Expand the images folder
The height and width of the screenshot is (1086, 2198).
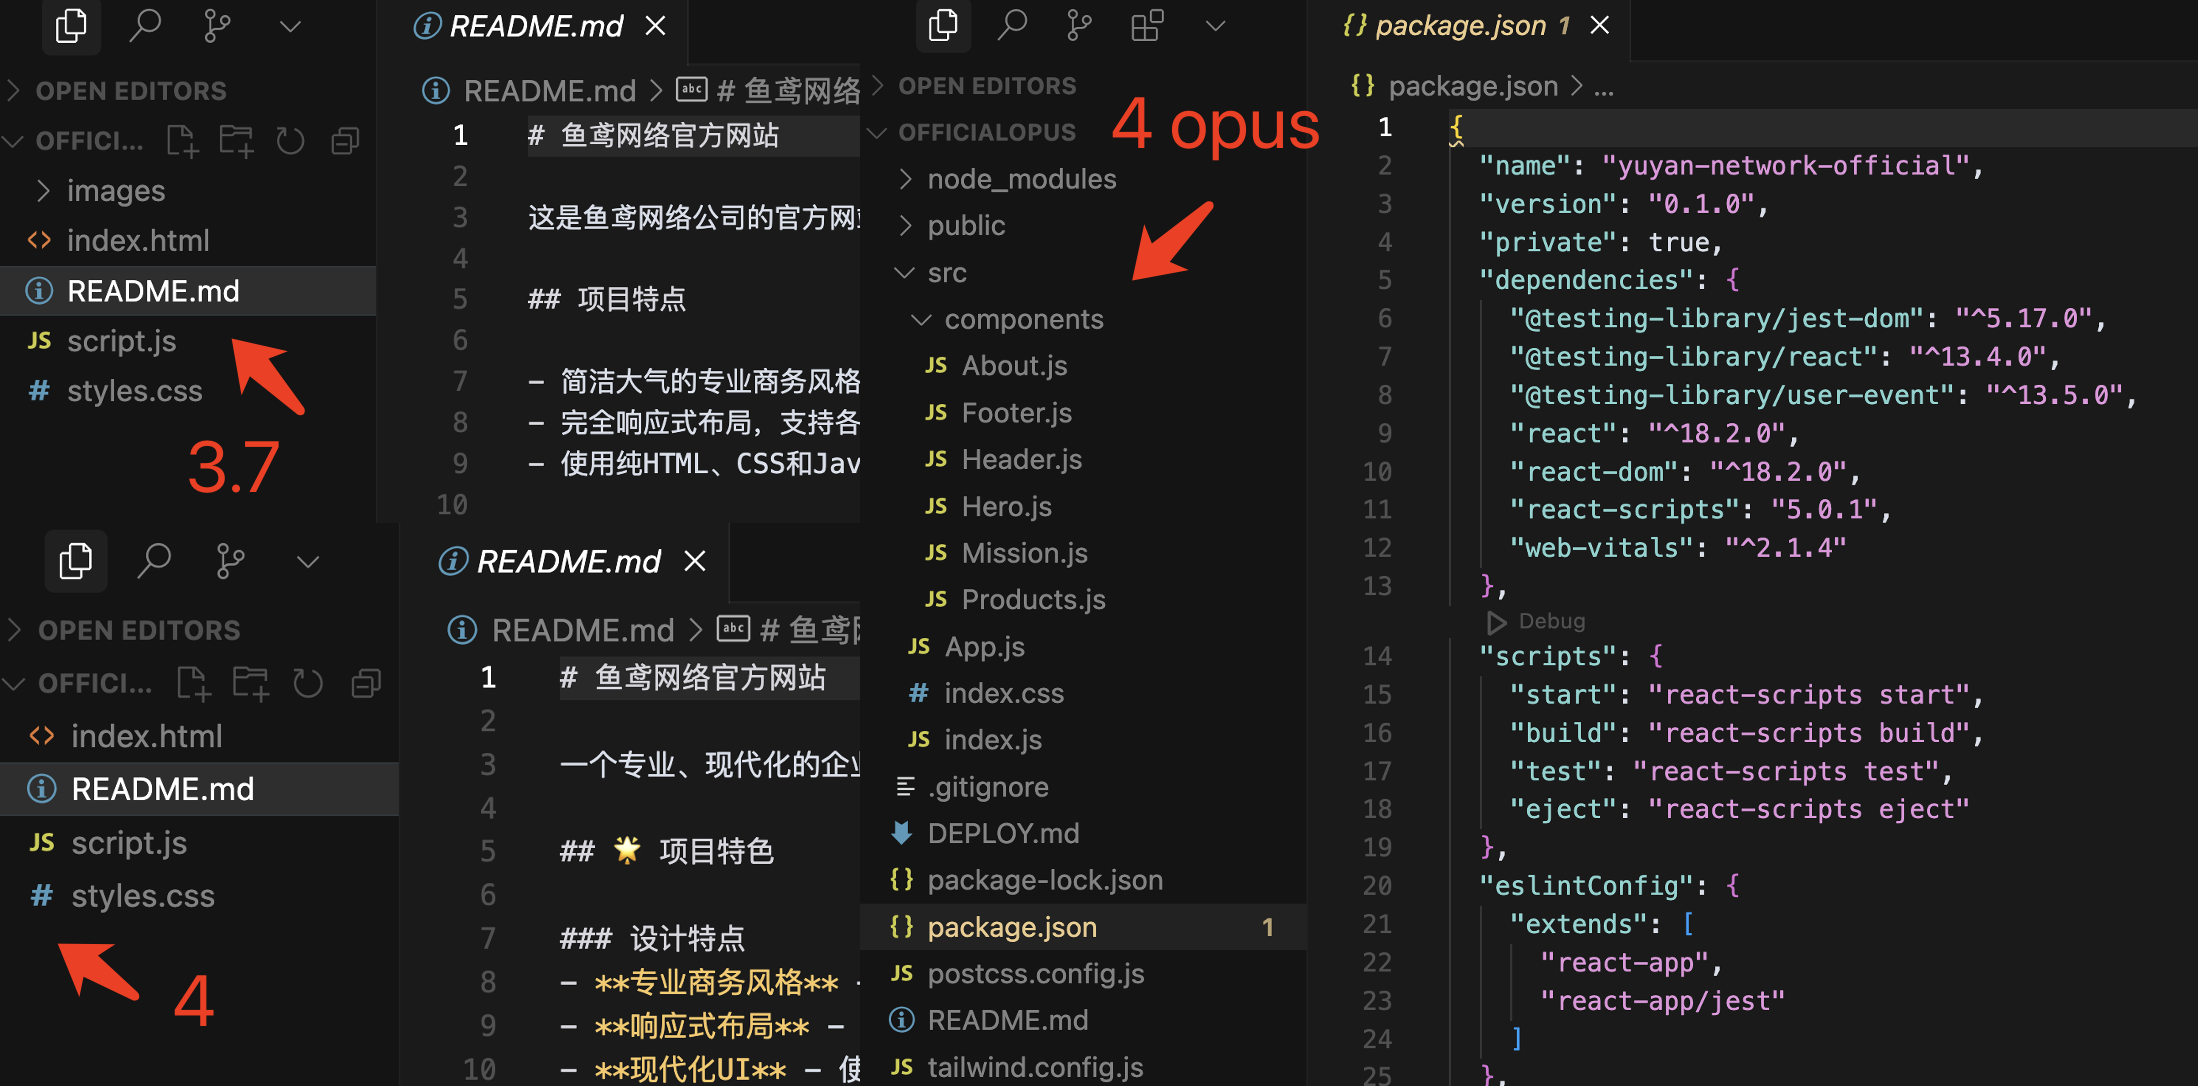point(115,191)
